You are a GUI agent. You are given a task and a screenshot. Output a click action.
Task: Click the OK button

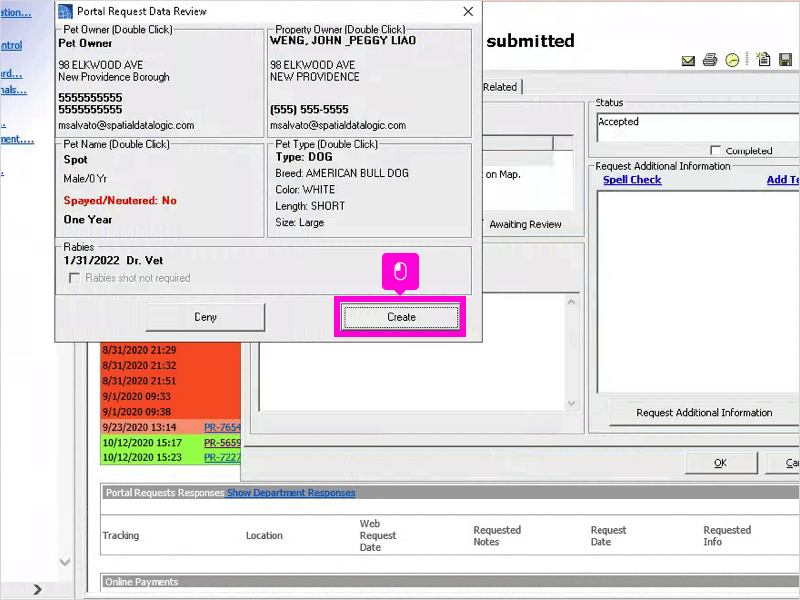pos(720,463)
